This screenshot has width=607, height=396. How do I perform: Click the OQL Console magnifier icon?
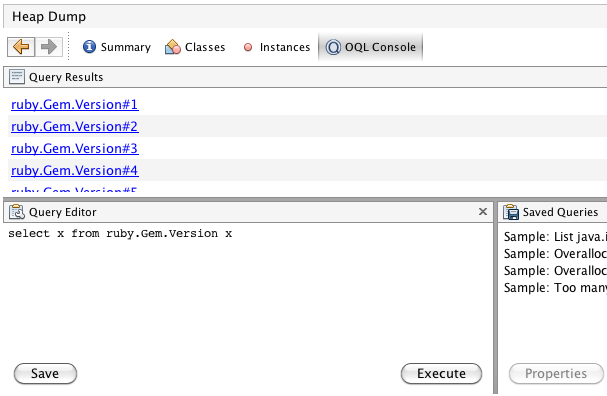click(x=333, y=47)
